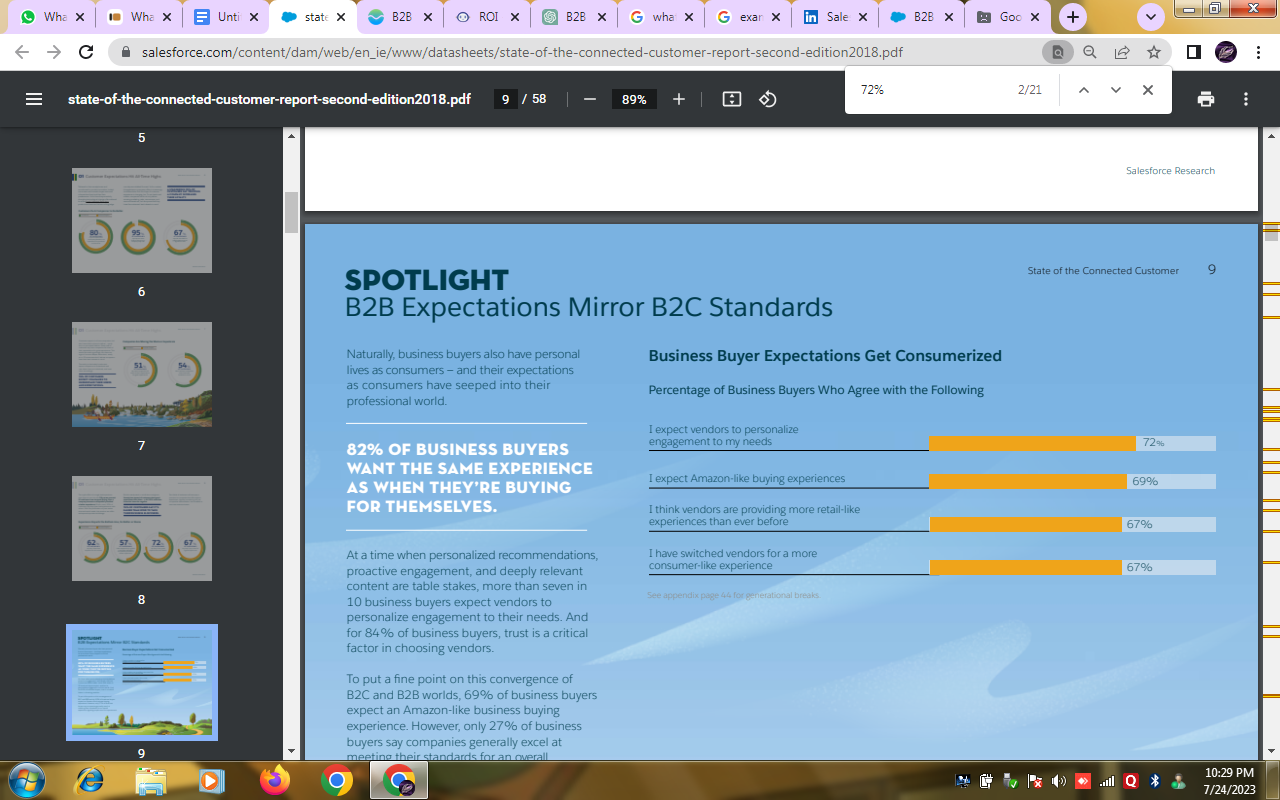
Task: Open the PDF viewer more actions menu
Action: pyautogui.click(x=1246, y=99)
